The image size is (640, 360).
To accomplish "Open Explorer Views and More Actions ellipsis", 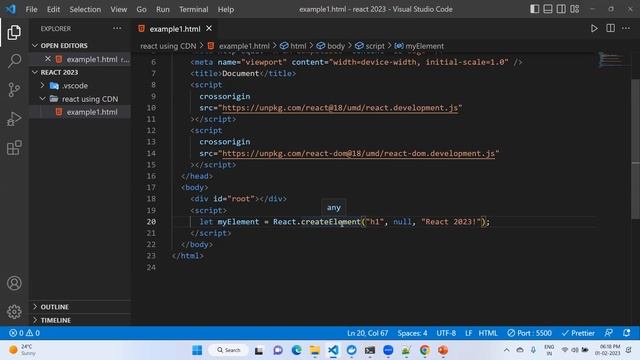I will [x=117, y=28].
